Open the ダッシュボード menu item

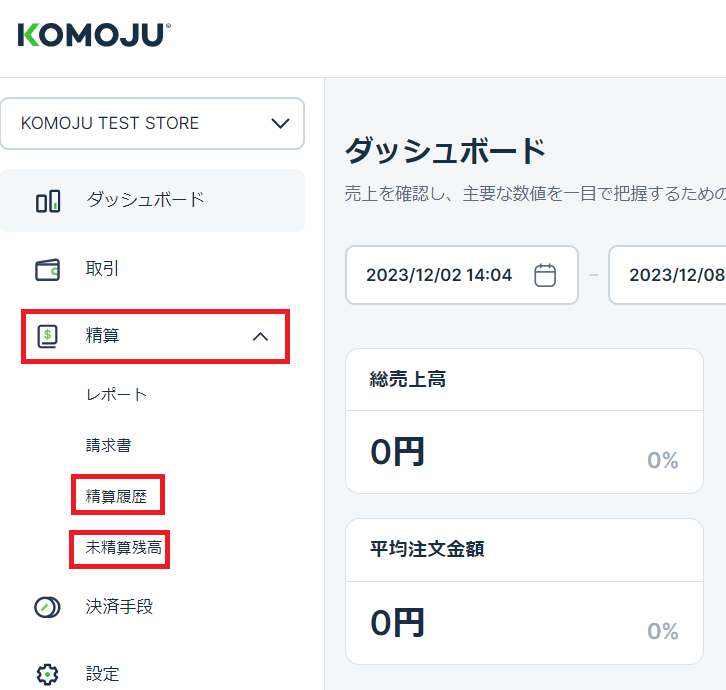click(x=145, y=200)
